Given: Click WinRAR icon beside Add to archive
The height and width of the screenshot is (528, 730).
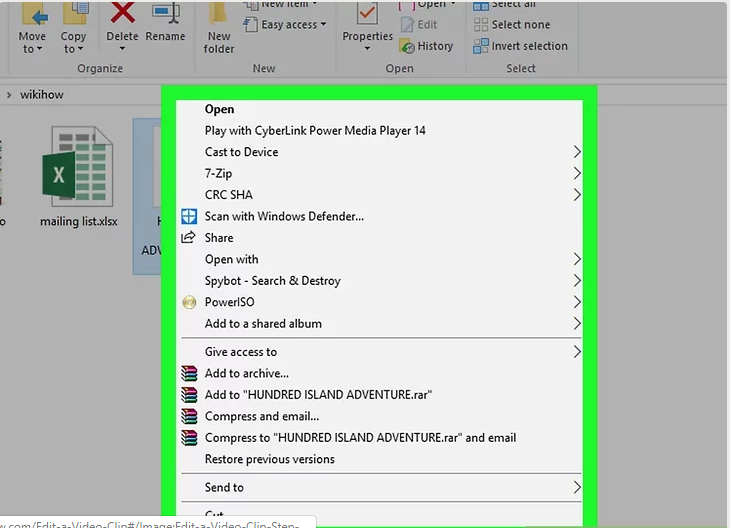Looking at the screenshot, I should (x=189, y=373).
